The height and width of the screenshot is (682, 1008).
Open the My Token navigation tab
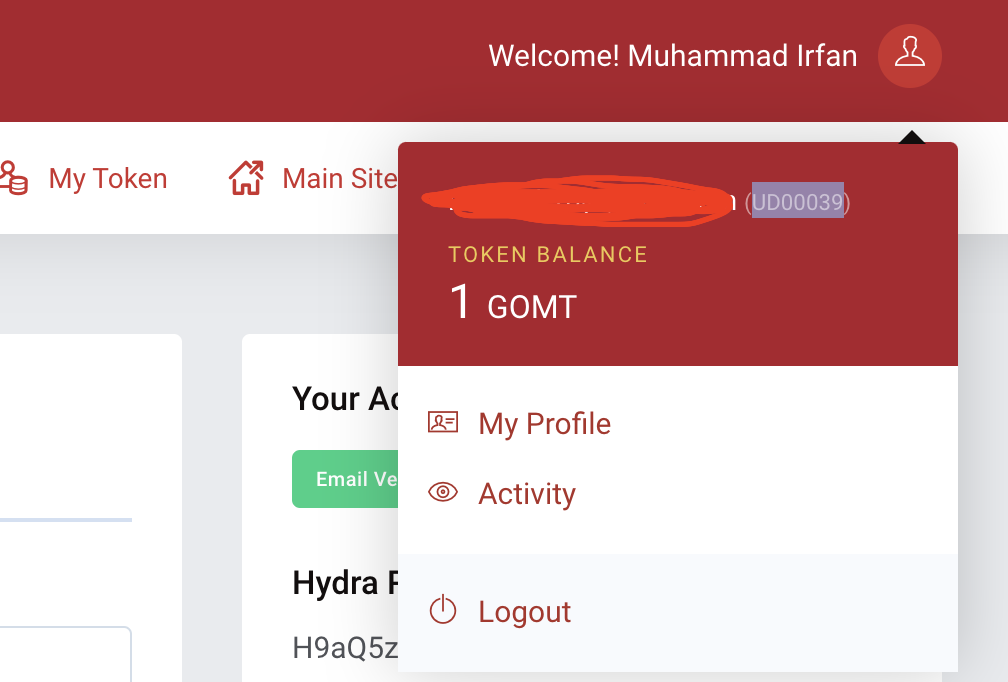pyautogui.click(x=107, y=179)
